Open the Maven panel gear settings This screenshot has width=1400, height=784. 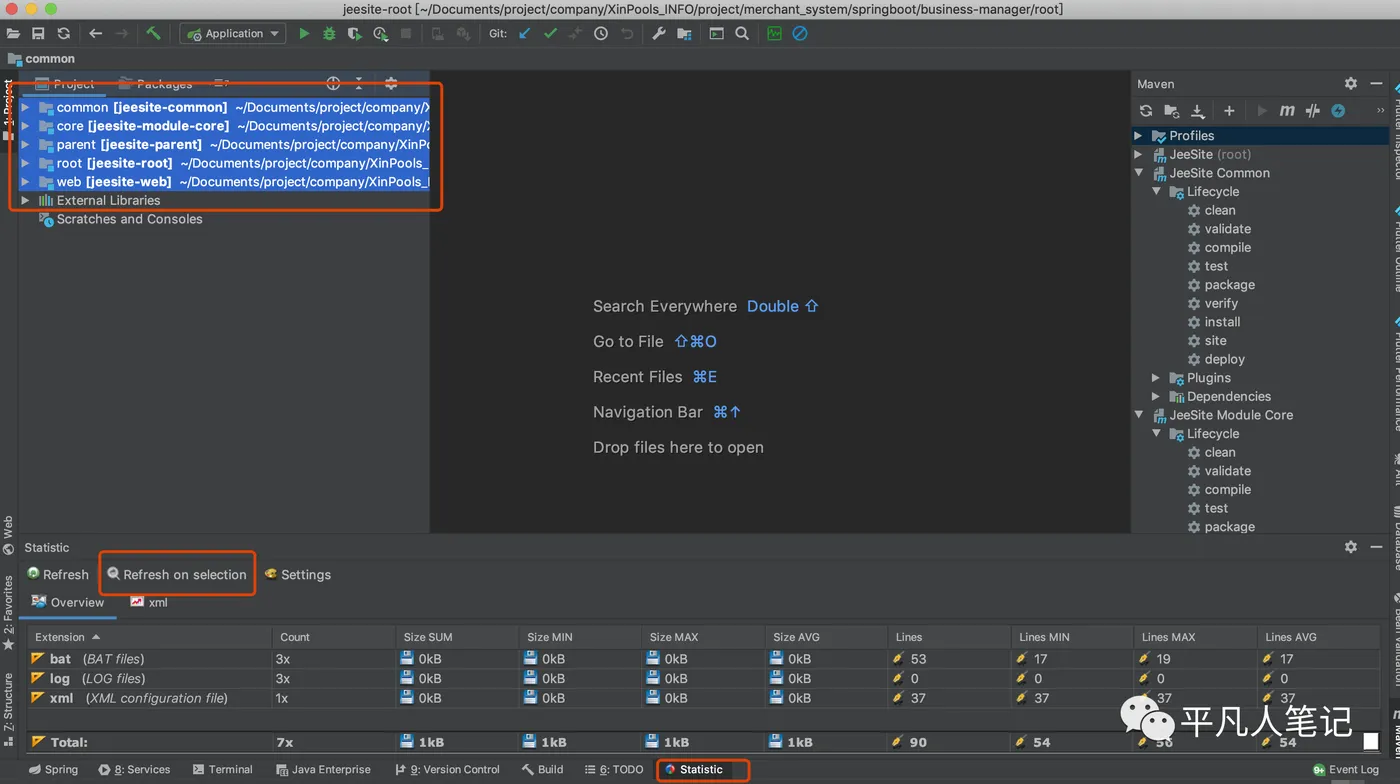click(1351, 84)
